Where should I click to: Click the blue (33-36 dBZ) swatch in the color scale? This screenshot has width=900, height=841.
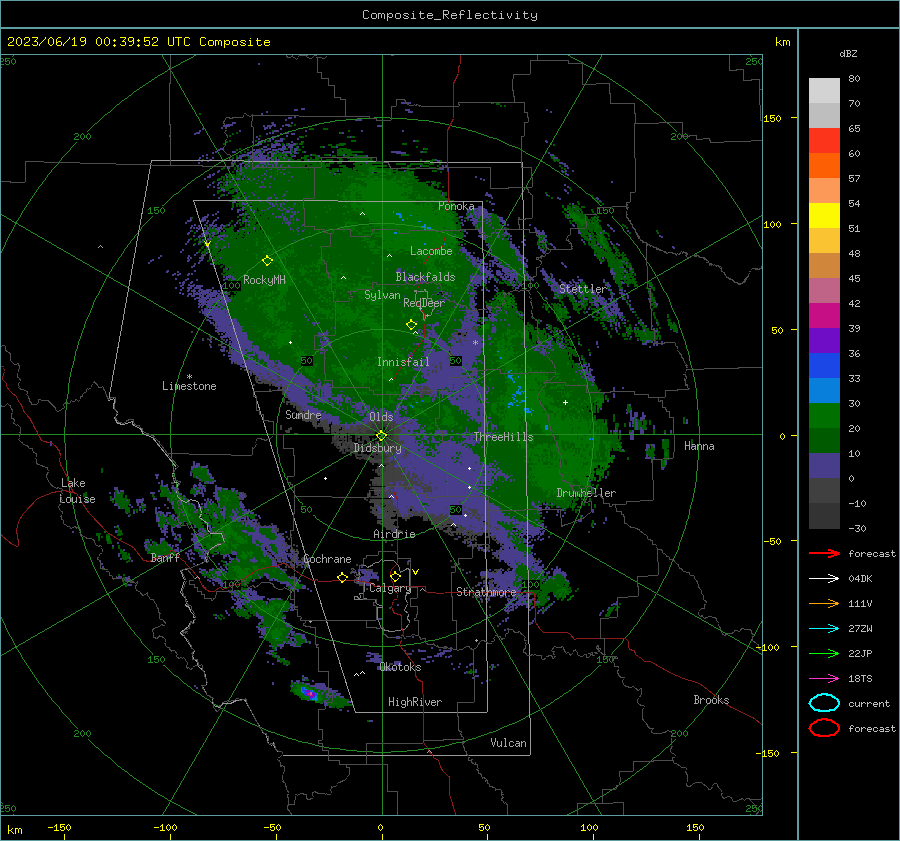pyautogui.click(x=824, y=366)
